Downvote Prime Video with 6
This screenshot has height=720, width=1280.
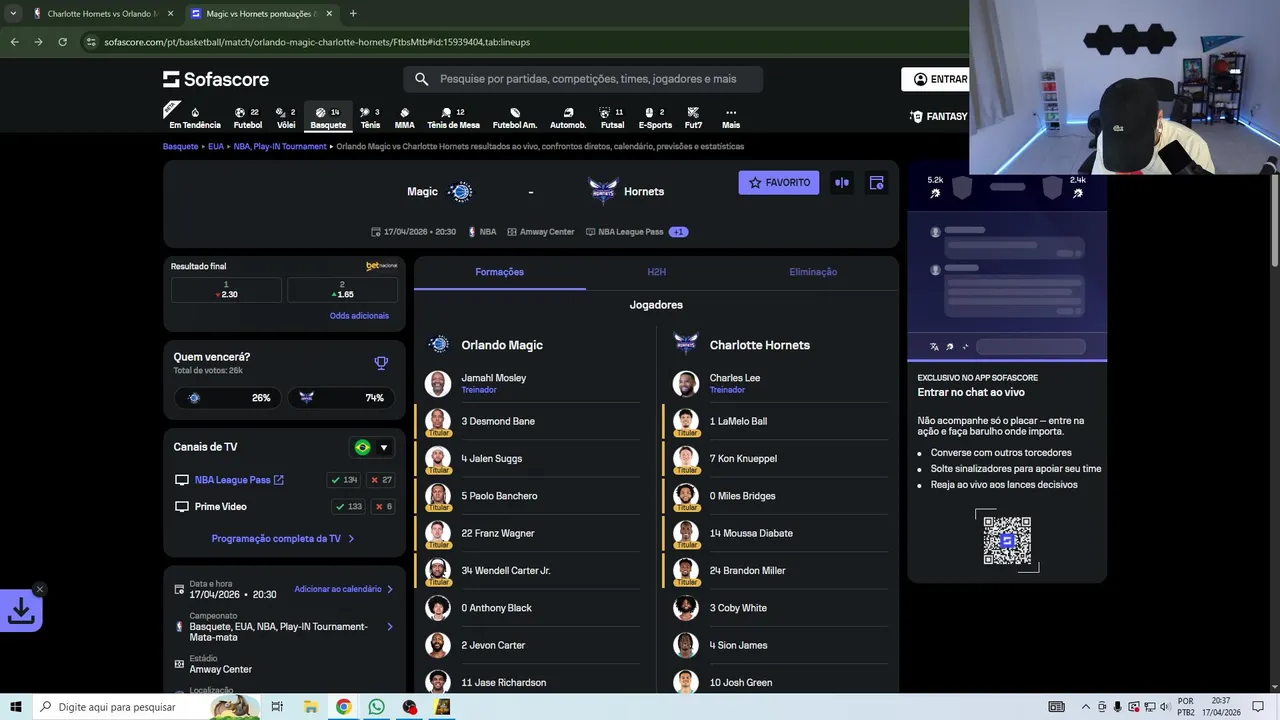(383, 507)
